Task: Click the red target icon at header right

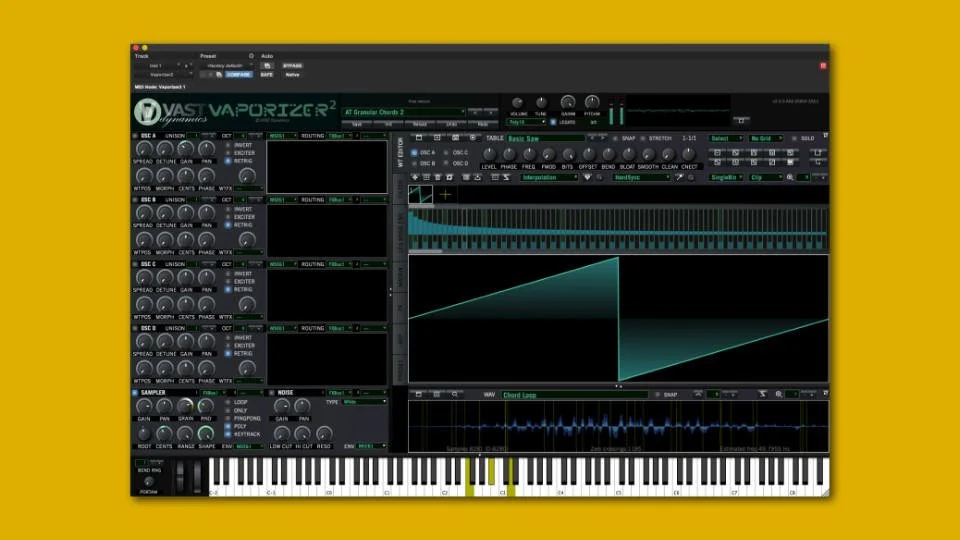Action: click(x=823, y=66)
